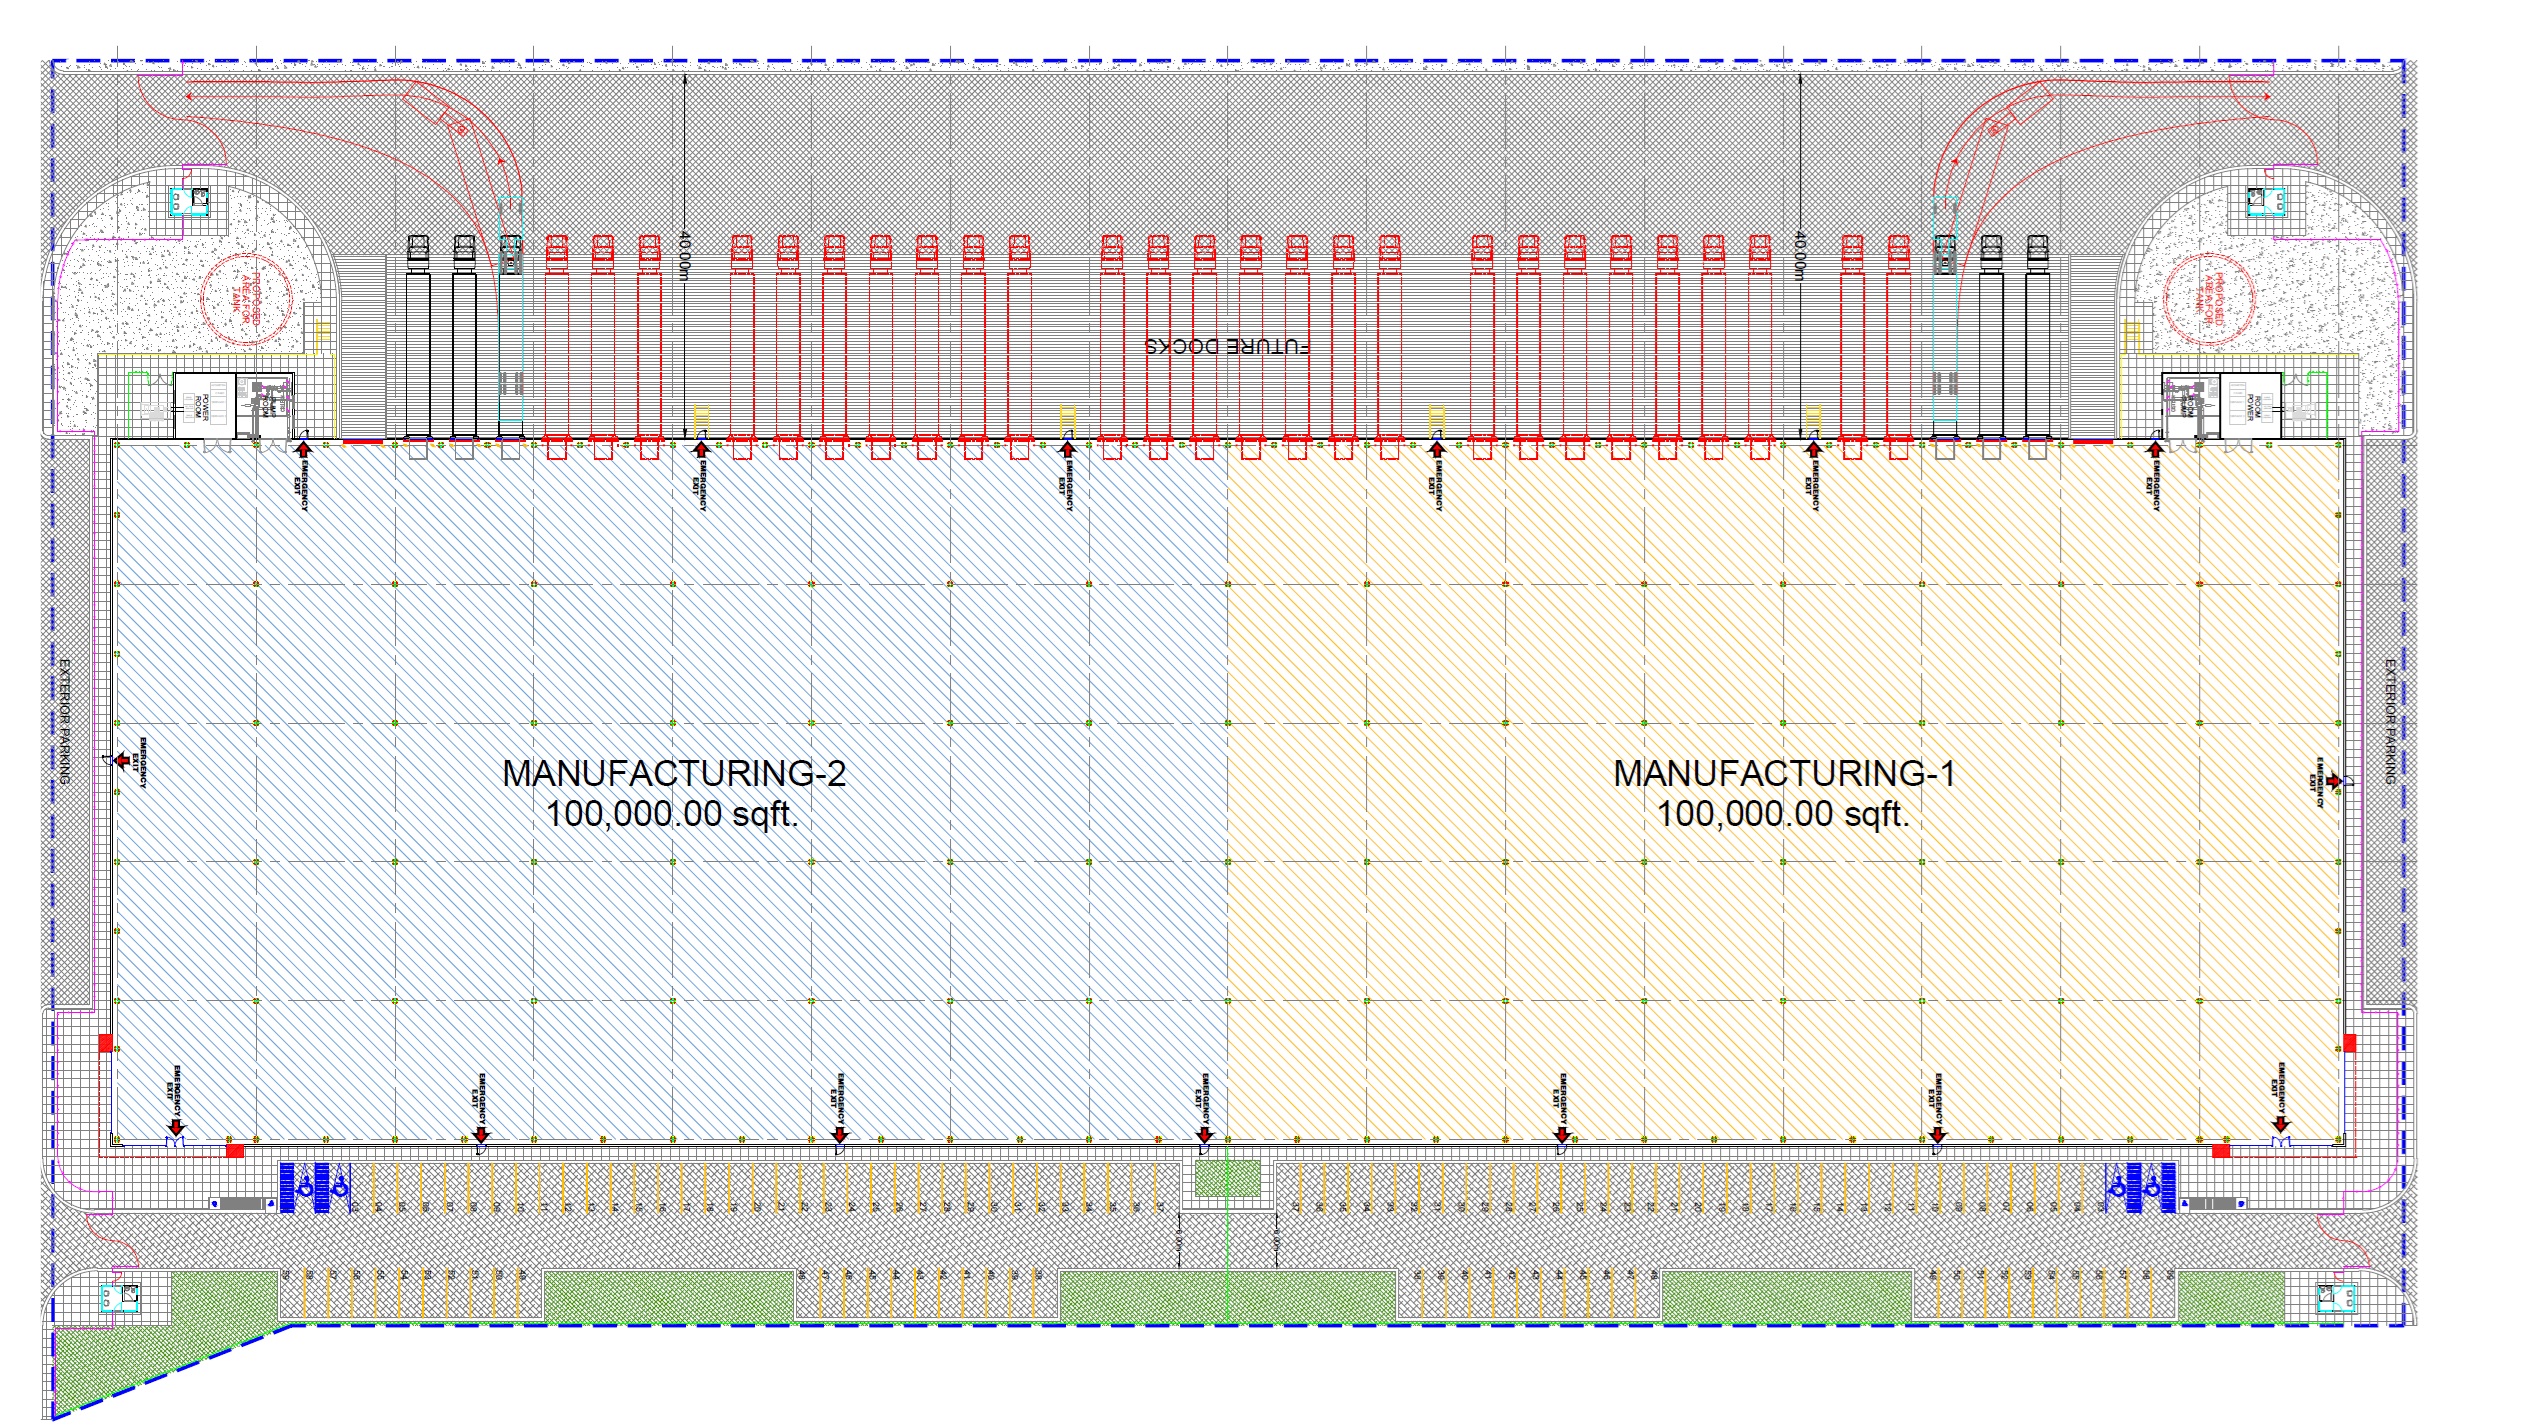
Task: Click the bottom-right guard booth symbol
Action: [x=2337, y=1297]
